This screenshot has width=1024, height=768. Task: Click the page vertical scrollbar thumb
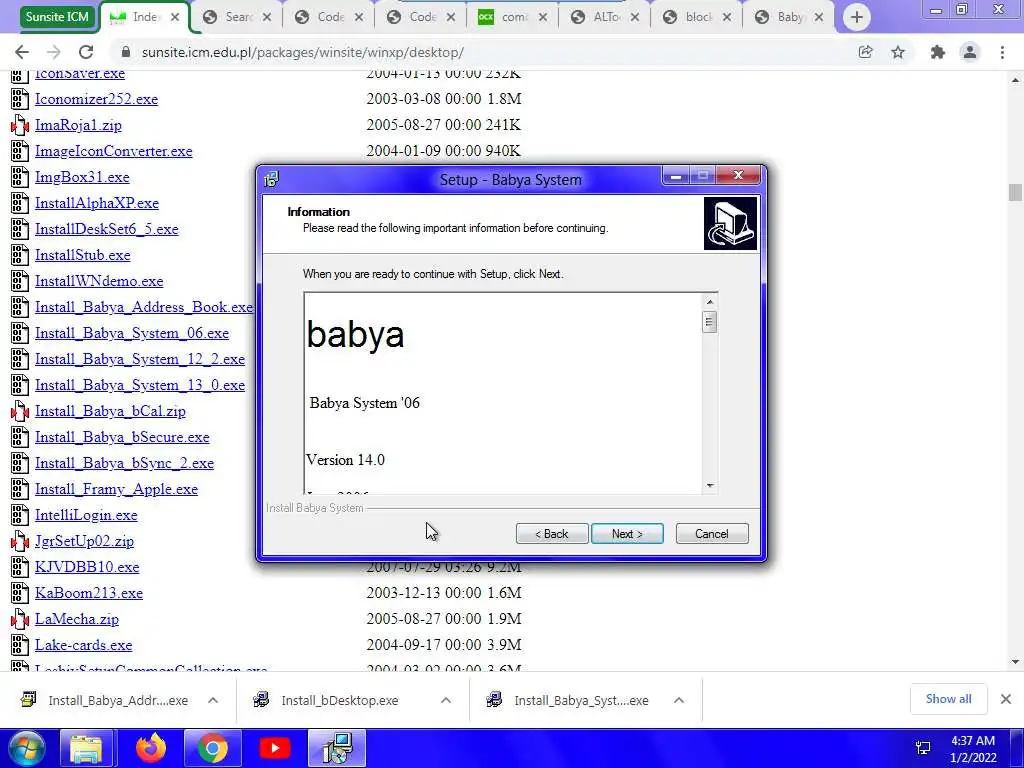(x=1015, y=193)
